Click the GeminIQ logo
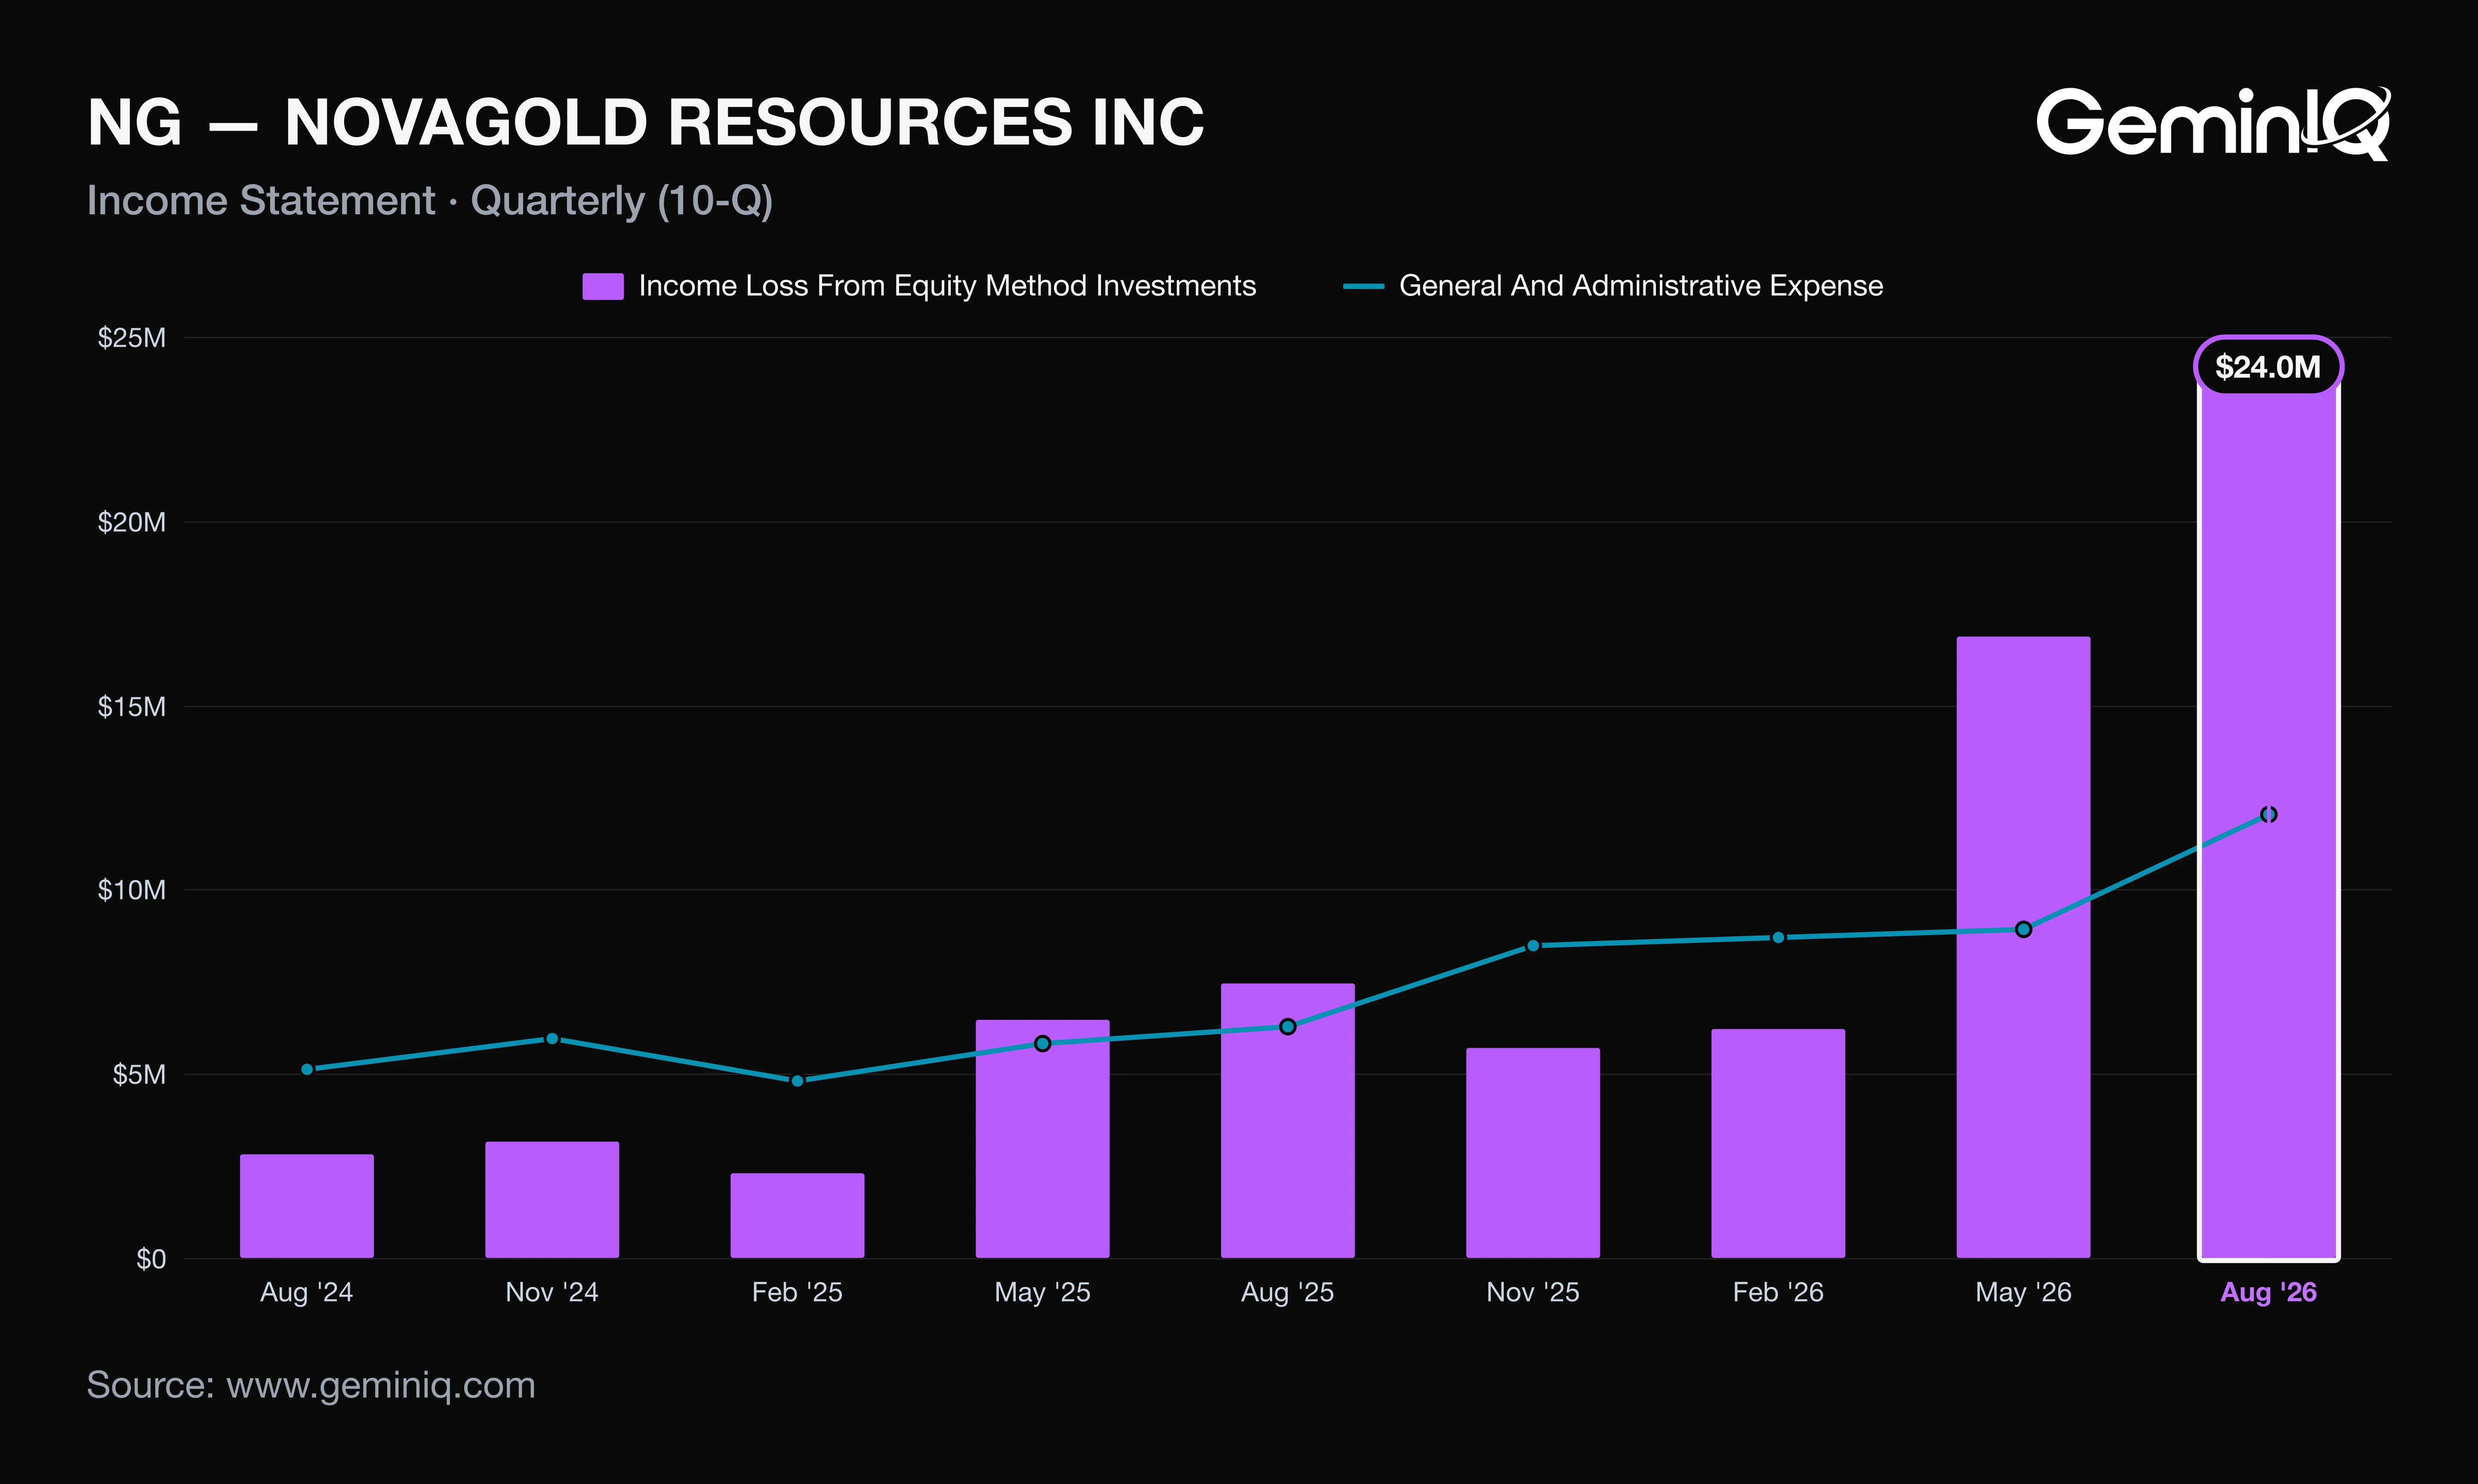Screen dimensions: 2478x1484 pos(2213,123)
